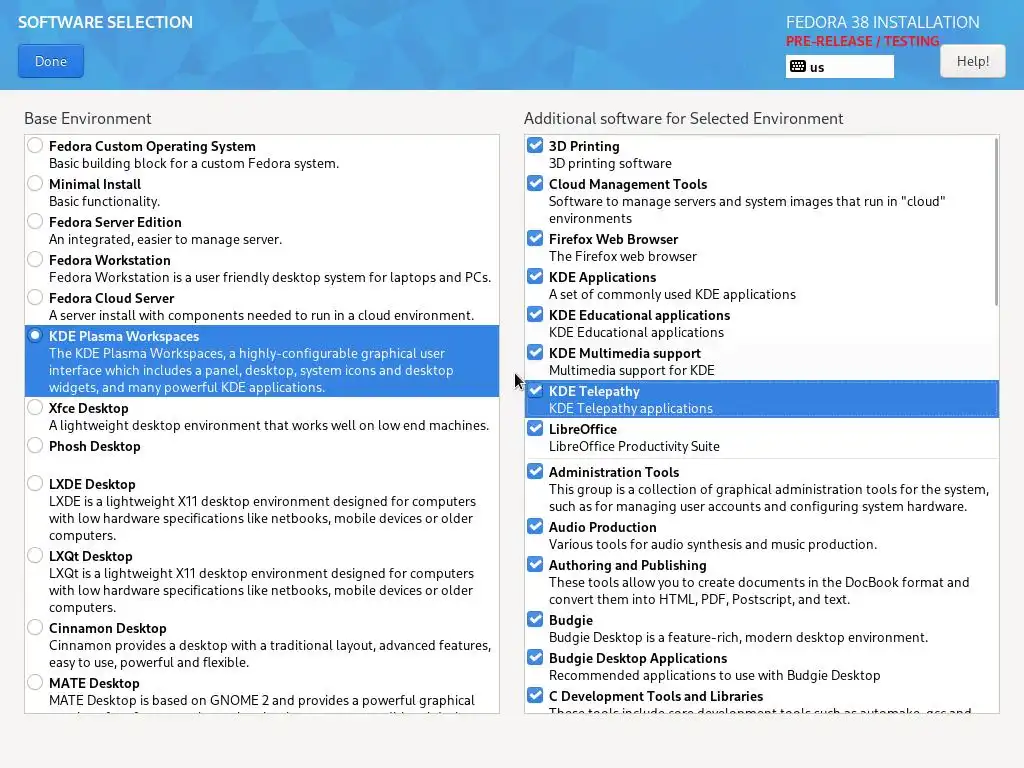Choose Fedora Server Edition radio button
1024x768 pixels.
[35, 221]
